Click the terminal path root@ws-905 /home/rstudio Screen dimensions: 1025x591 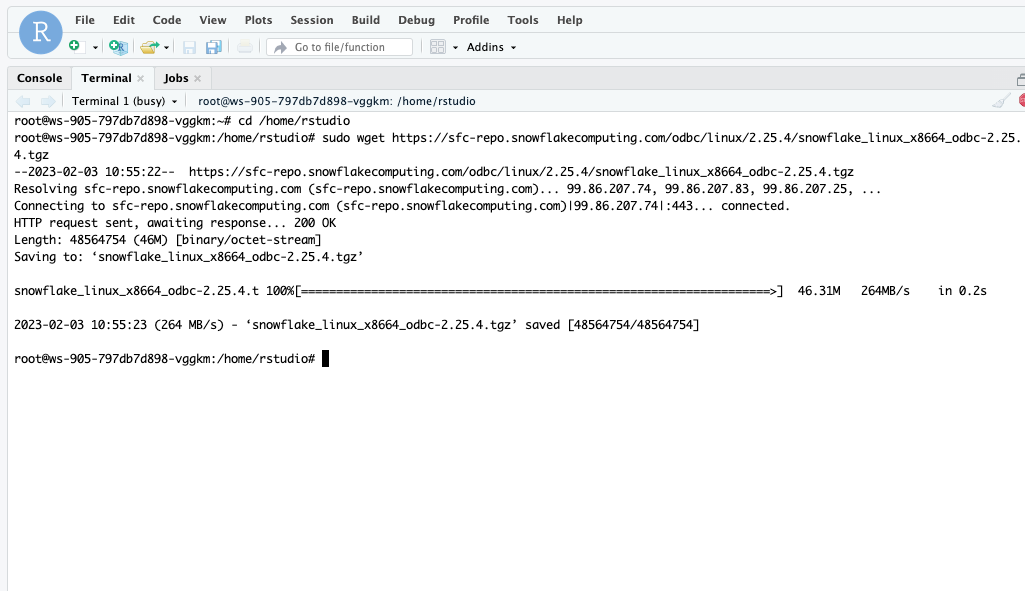pyautogui.click(x=337, y=101)
